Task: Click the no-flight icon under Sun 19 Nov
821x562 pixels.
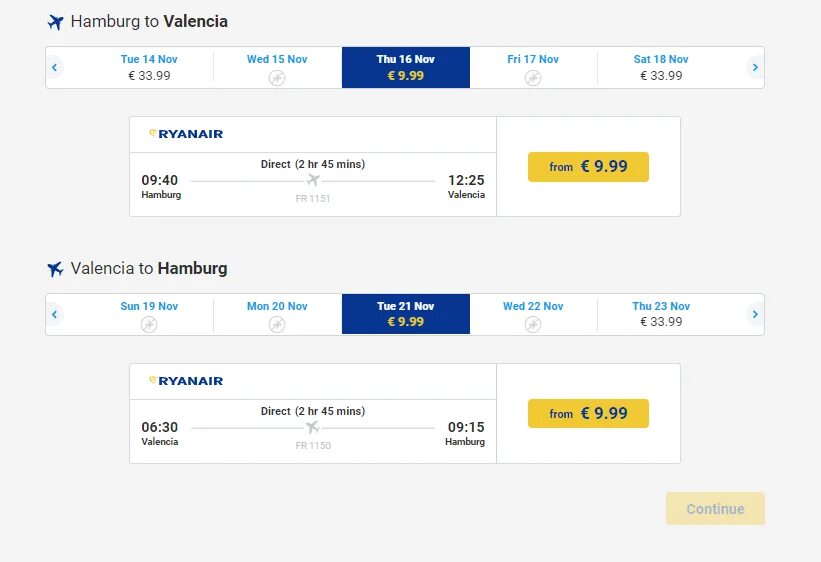Action: click(149, 324)
